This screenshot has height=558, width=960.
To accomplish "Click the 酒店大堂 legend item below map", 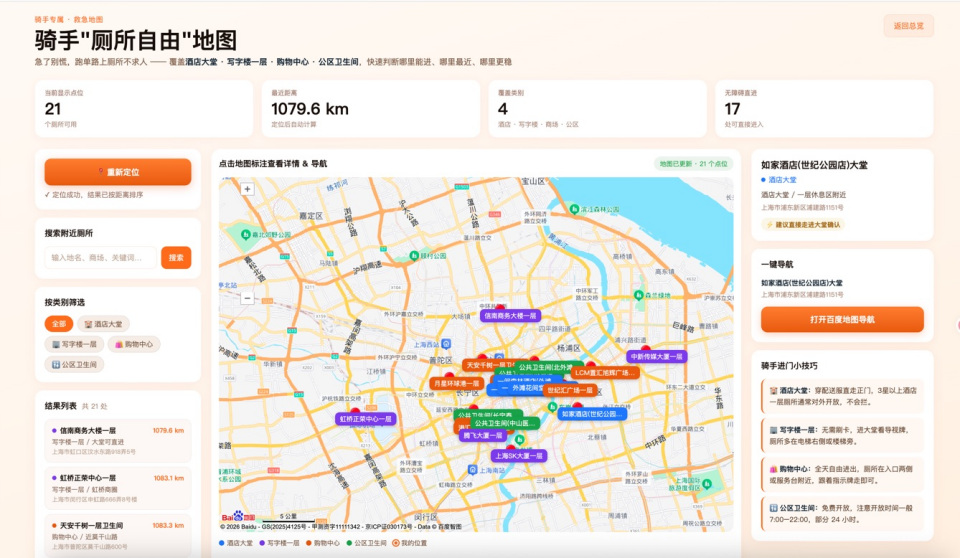I will (x=236, y=543).
